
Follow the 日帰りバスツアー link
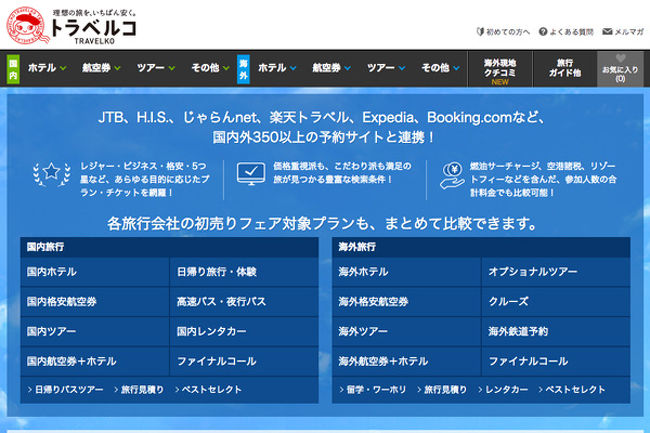tap(65, 390)
